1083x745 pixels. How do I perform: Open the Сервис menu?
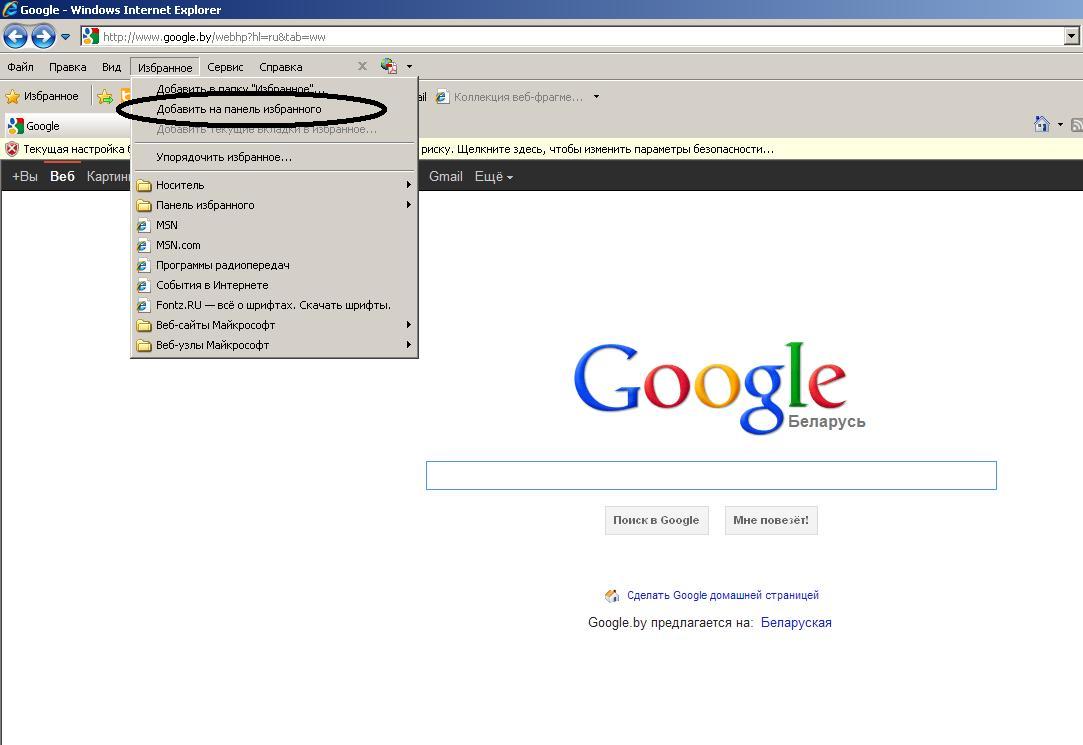click(x=225, y=67)
